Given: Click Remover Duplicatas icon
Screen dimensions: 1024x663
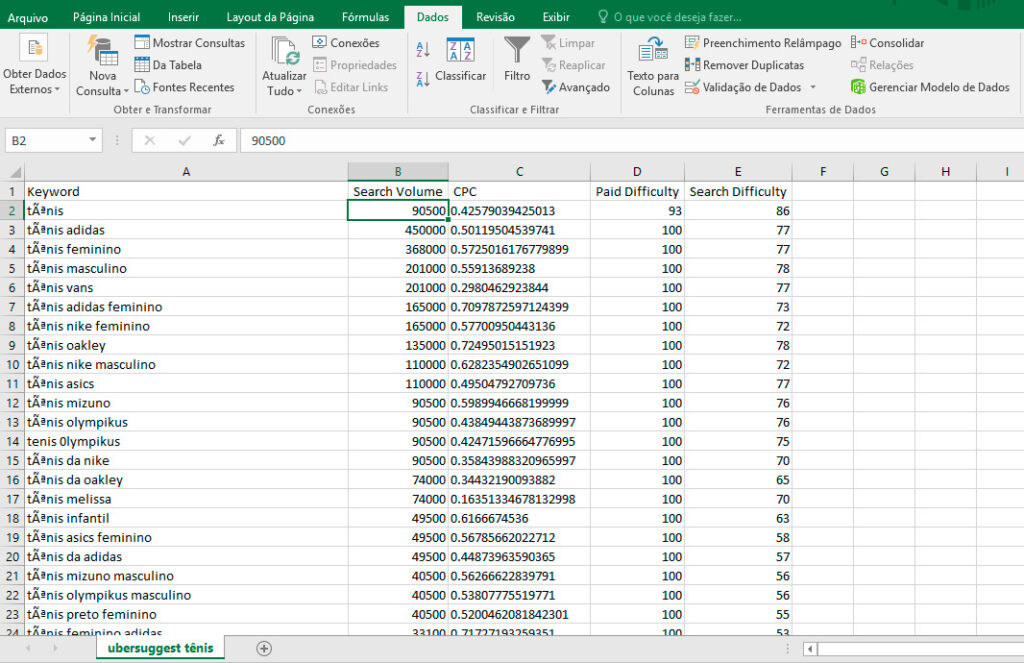Looking at the screenshot, I should tap(692, 65).
